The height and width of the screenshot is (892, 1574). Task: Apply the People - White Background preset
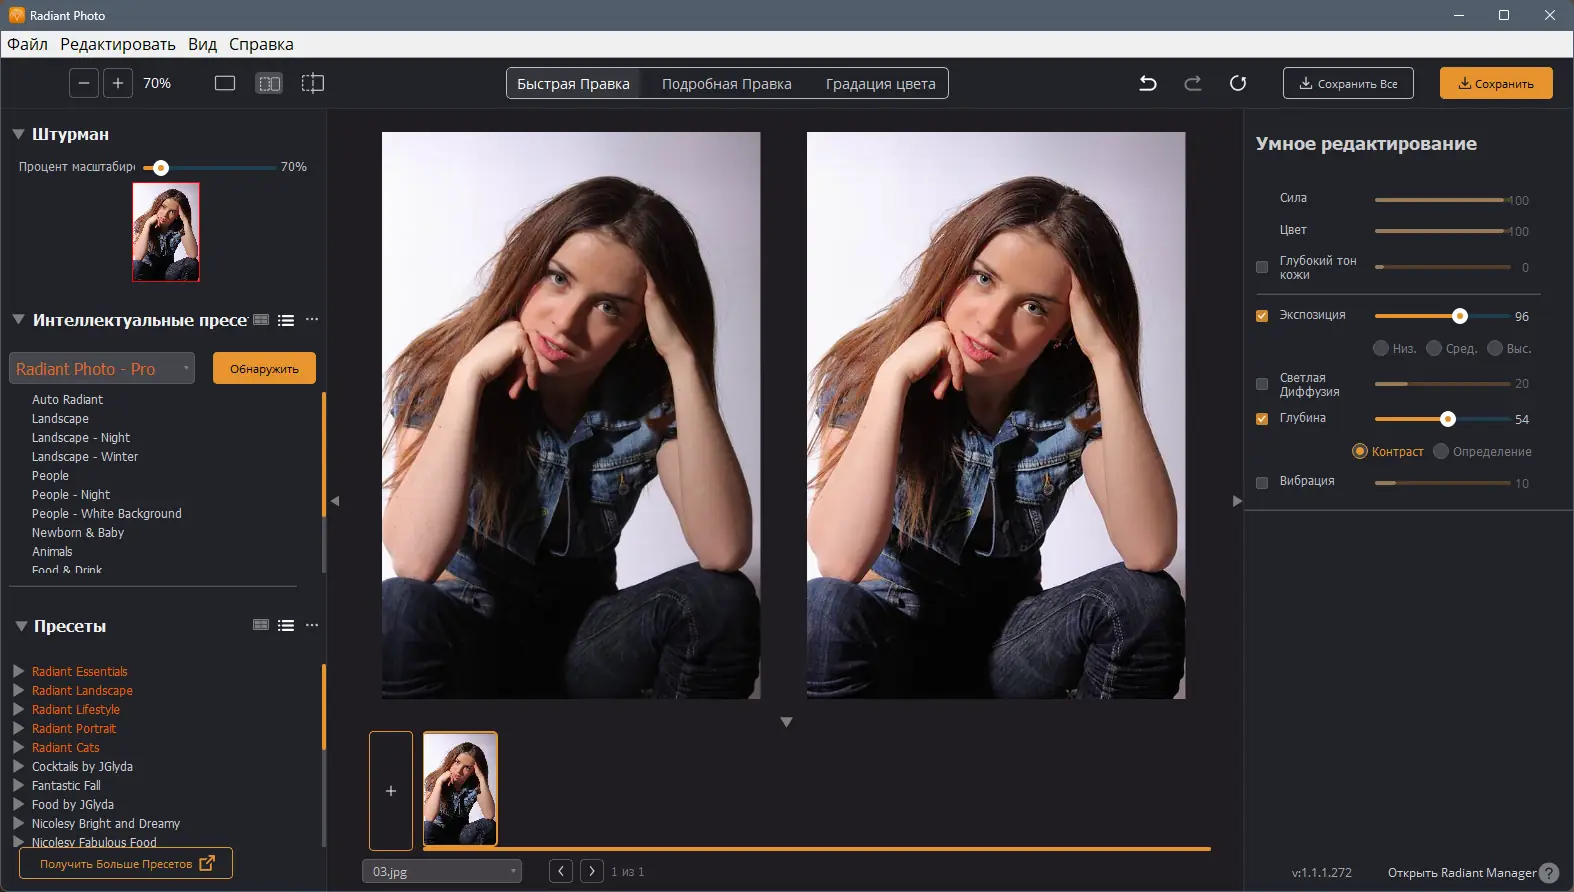pyautogui.click(x=107, y=513)
